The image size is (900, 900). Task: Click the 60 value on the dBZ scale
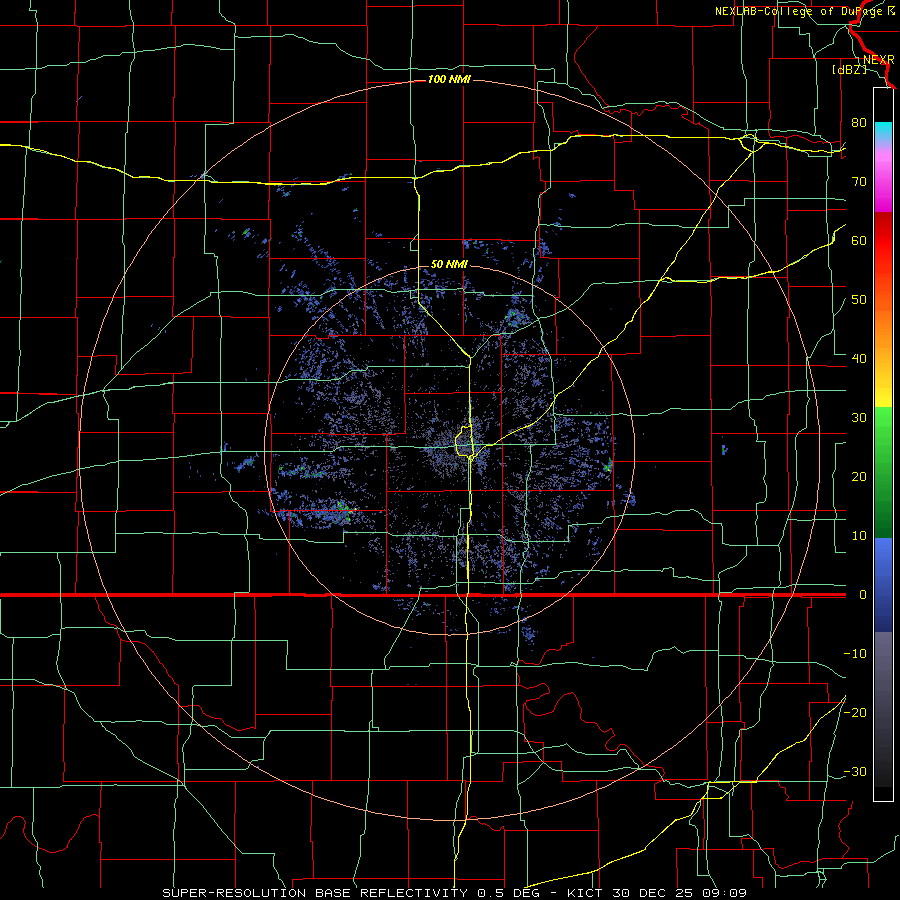(x=859, y=240)
